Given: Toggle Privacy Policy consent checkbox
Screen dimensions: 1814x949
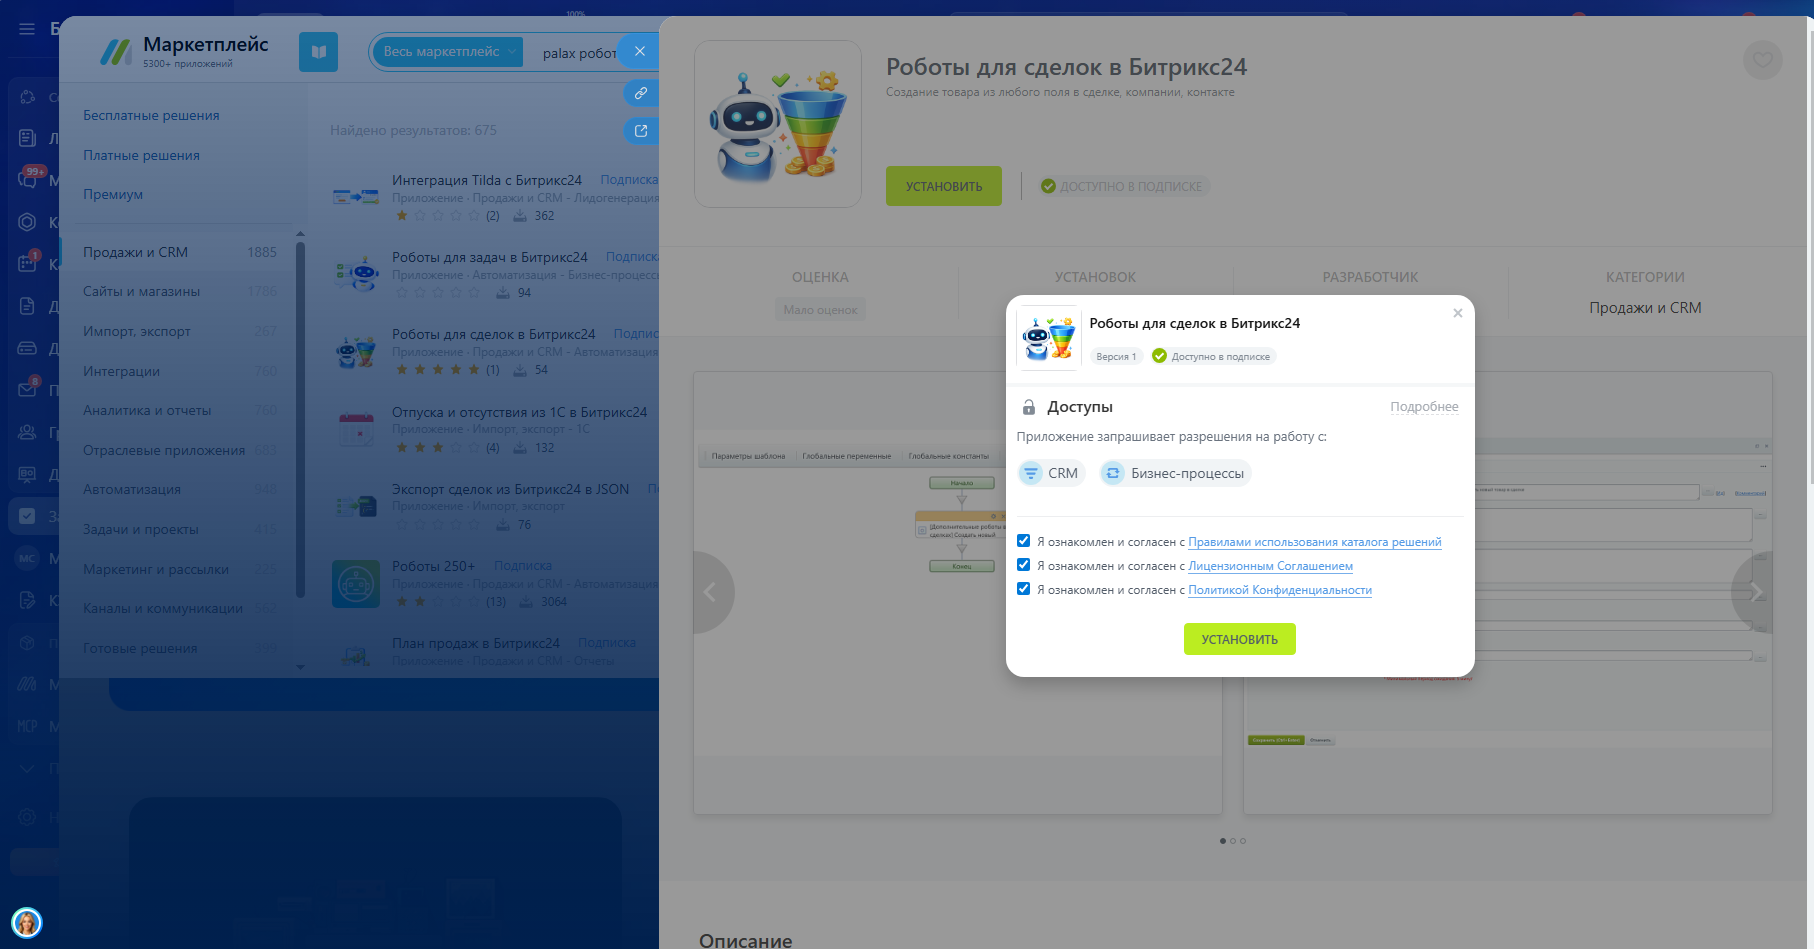Looking at the screenshot, I should click(x=1023, y=589).
